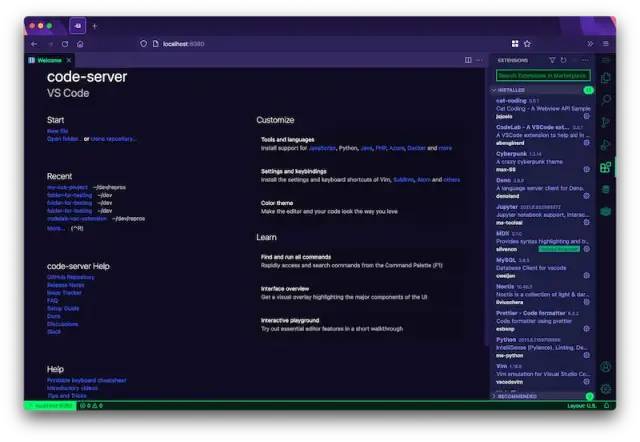Click the clone repository link
The width and height of the screenshot is (640, 442).
113,139
